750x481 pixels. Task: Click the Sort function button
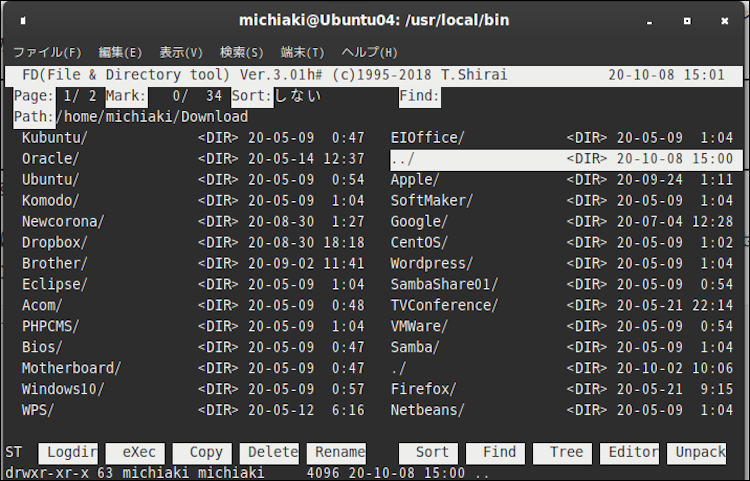coord(429,452)
